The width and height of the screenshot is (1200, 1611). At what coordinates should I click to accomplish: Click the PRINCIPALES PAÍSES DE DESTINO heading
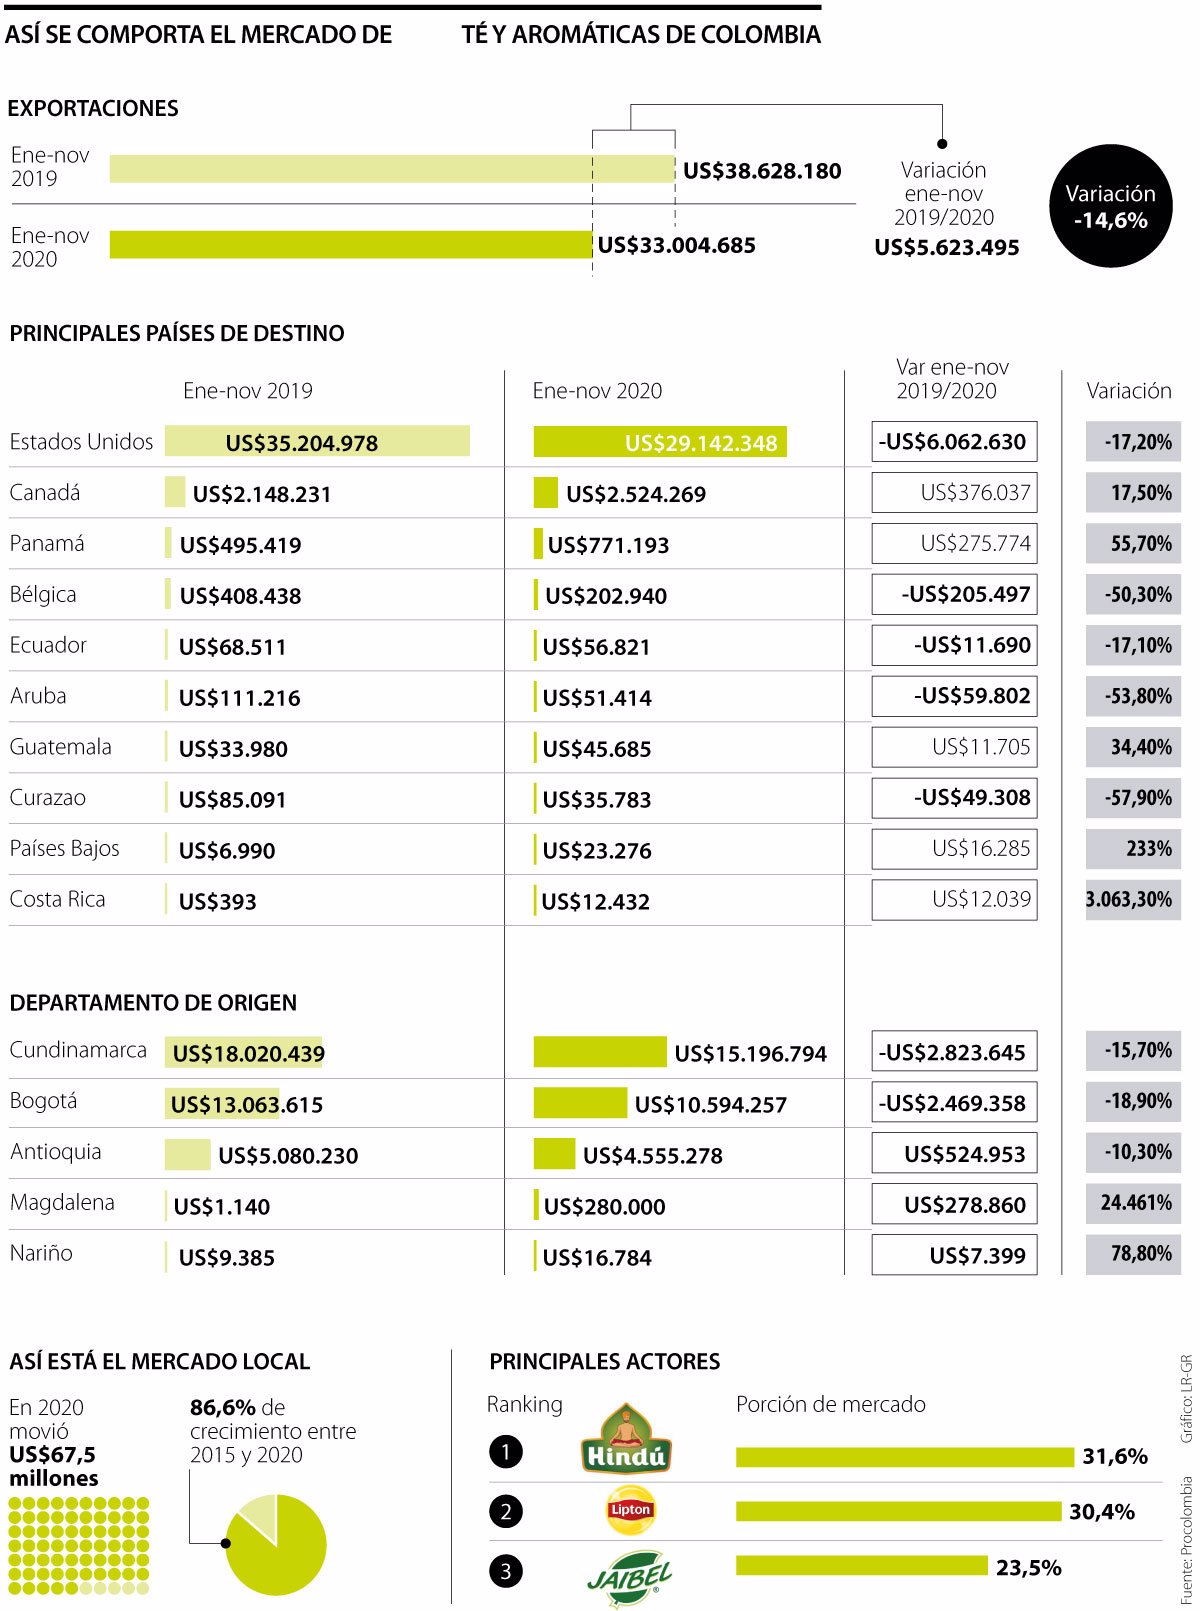(177, 333)
